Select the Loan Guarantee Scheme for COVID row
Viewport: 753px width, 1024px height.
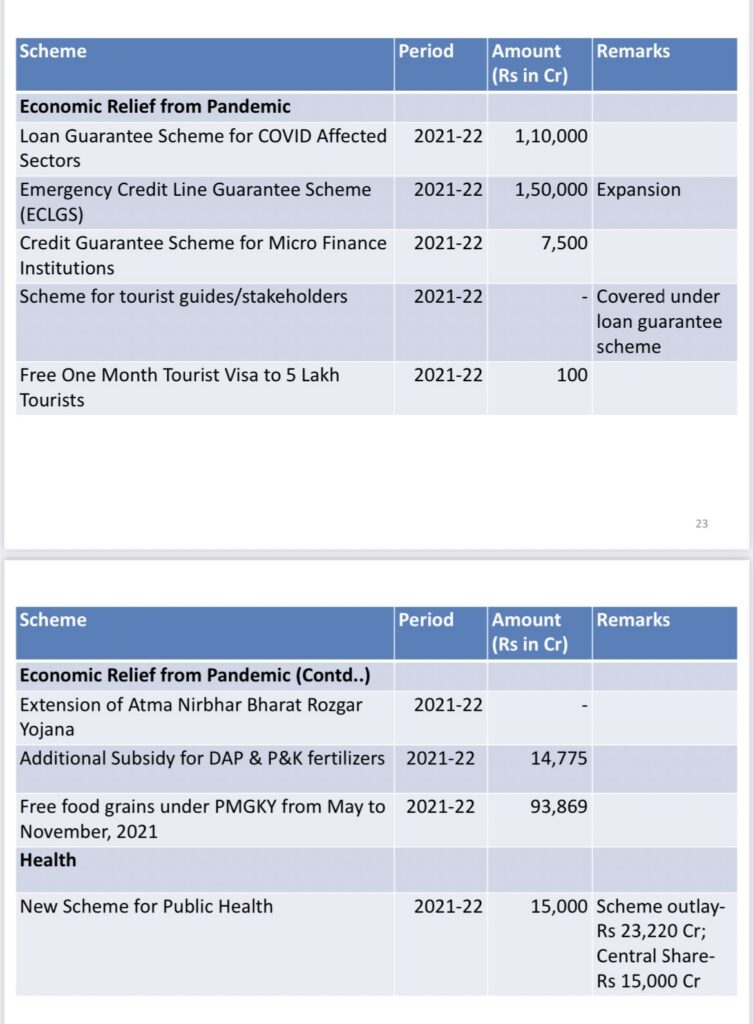(376, 148)
